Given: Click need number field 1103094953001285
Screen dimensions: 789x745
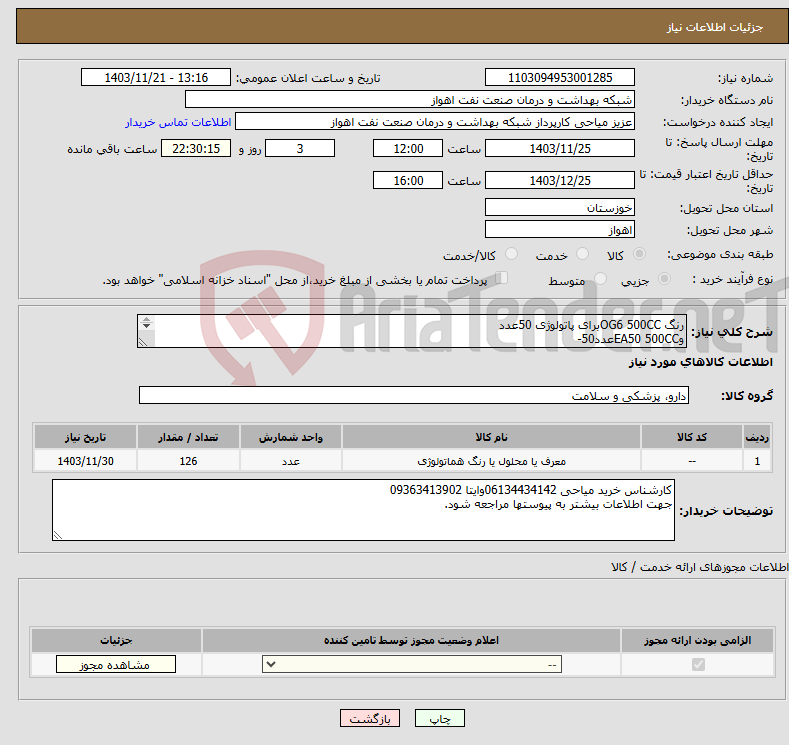Looking at the screenshot, I should (560, 77).
